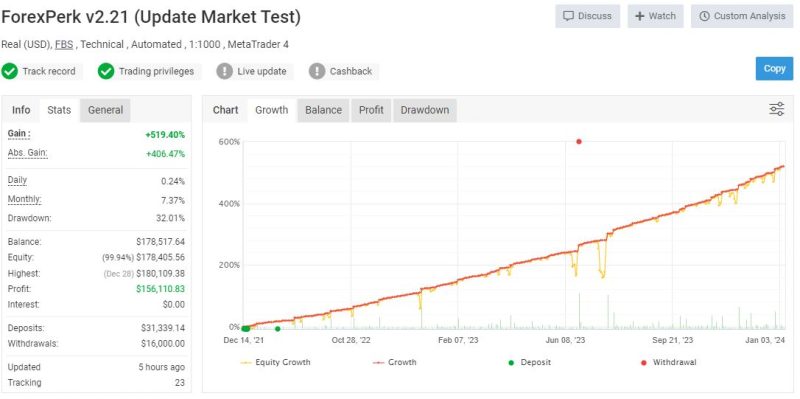
Task: Click the plus icon on Watch
Action: [639, 16]
